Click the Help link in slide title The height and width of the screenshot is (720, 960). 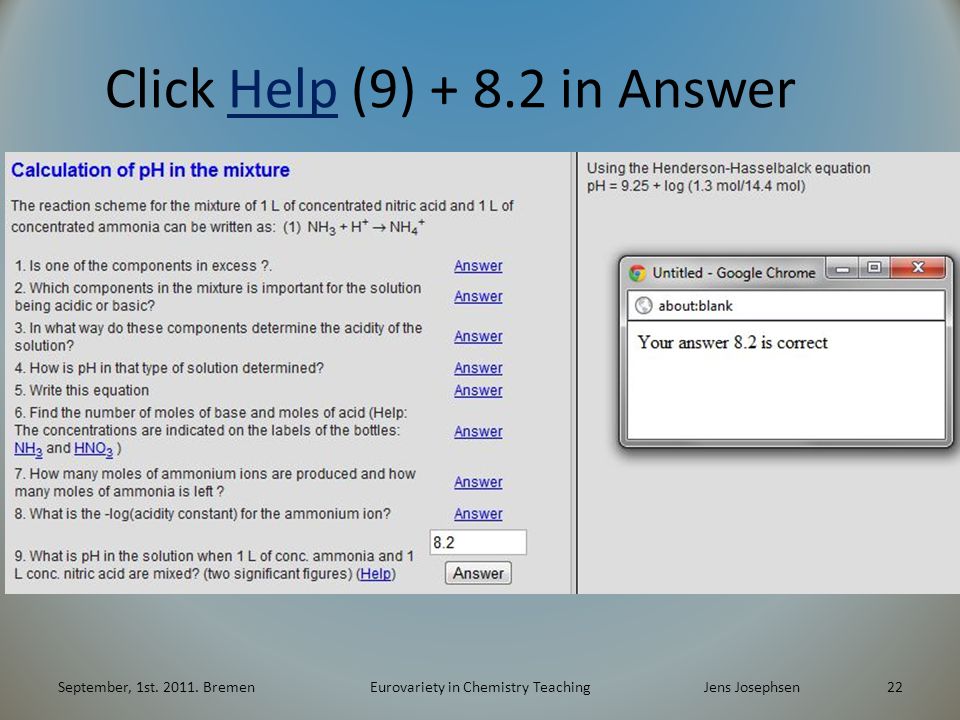pyautogui.click(x=282, y=89)
